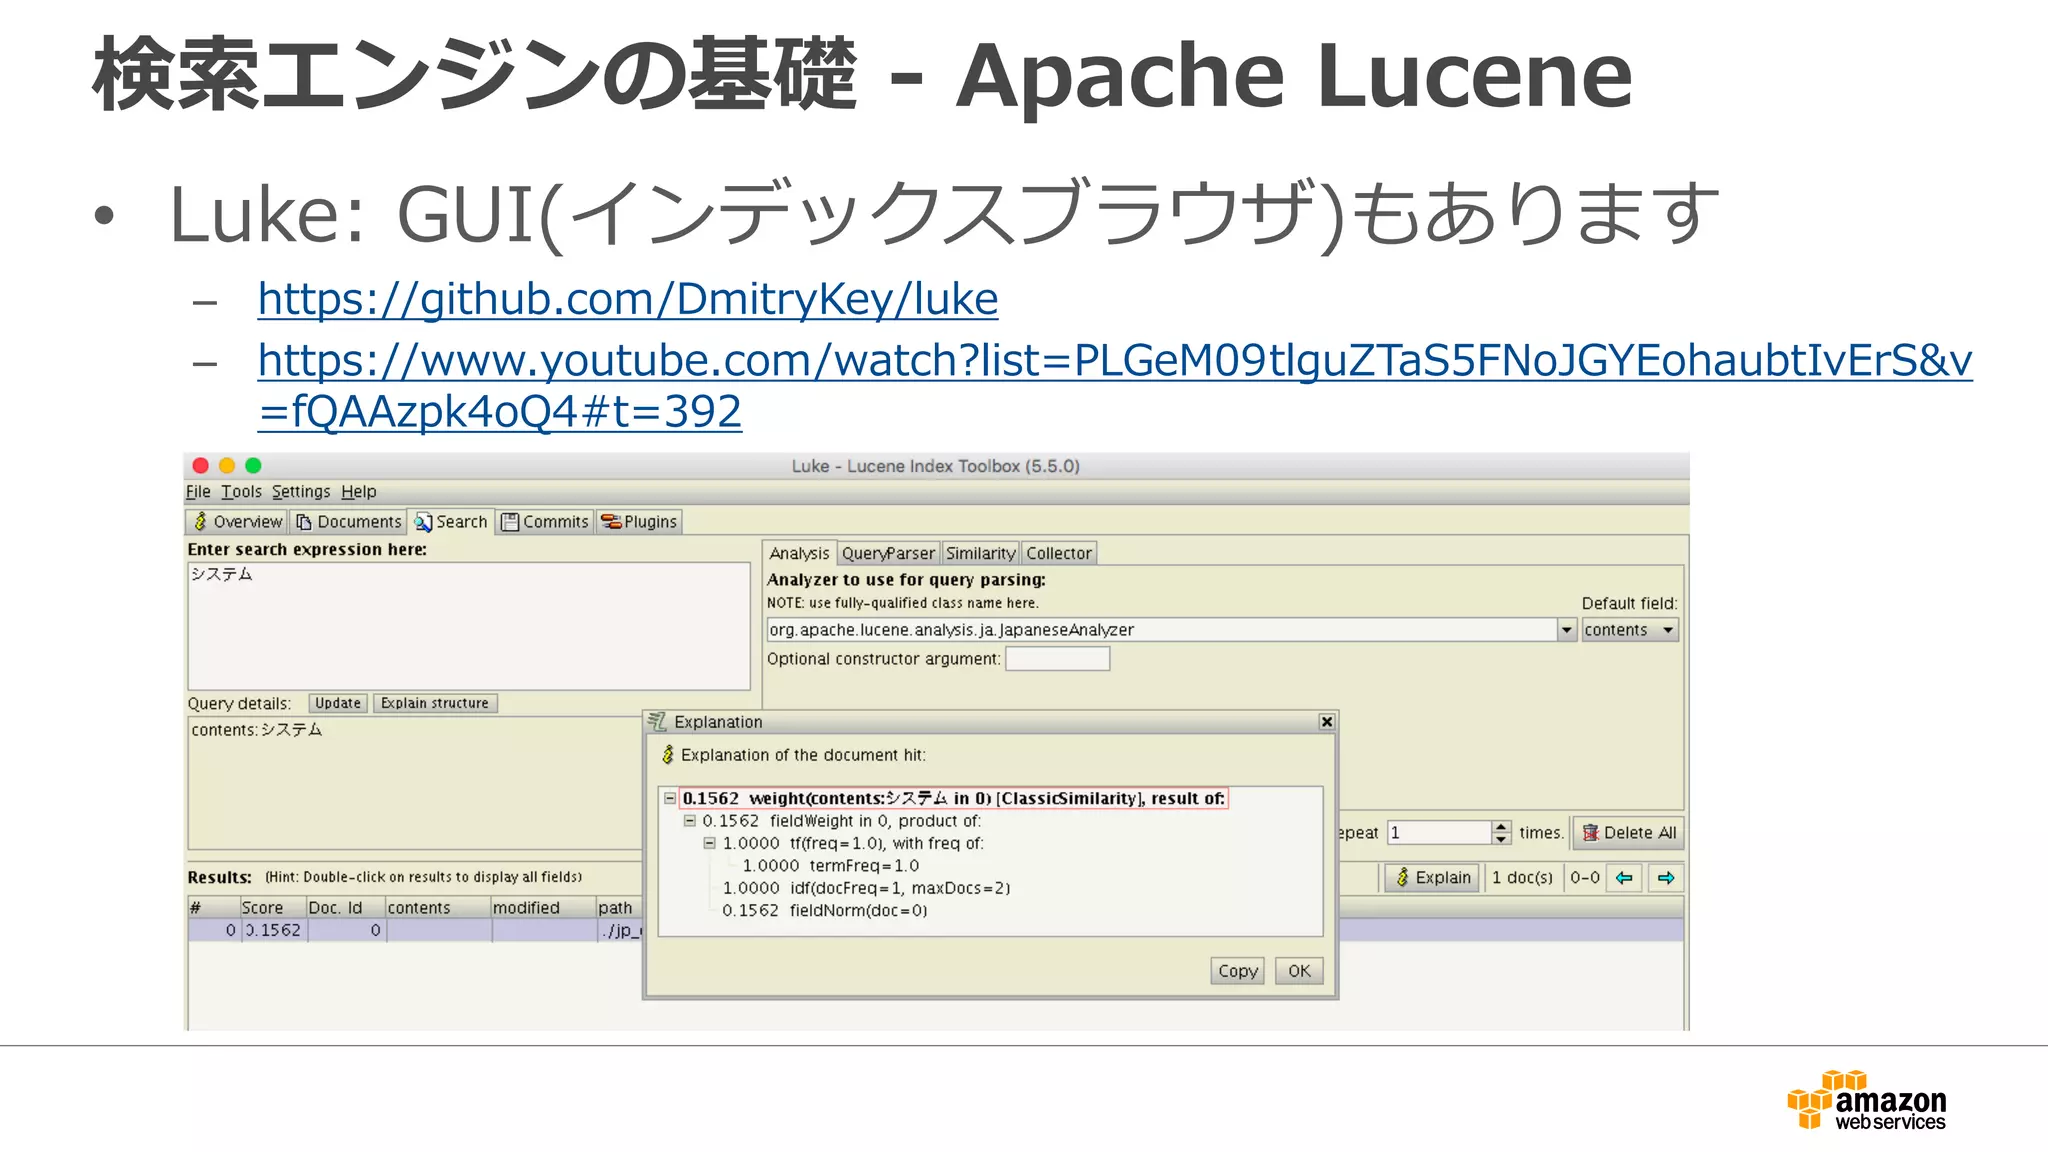Collapse the tf(freq=1.0) tree node
This screenshot has height=1152, width=2048.
coord(710,843)
